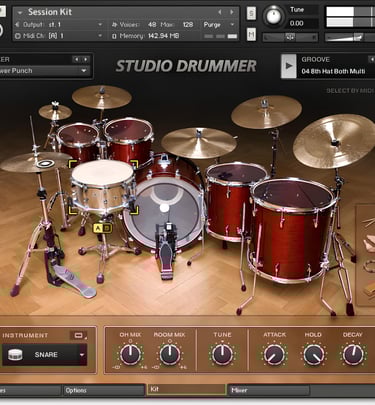Screen dimensions: 375x405
Task: Load next instrument with Session Kit right arrow
Action: coord(231,12)
